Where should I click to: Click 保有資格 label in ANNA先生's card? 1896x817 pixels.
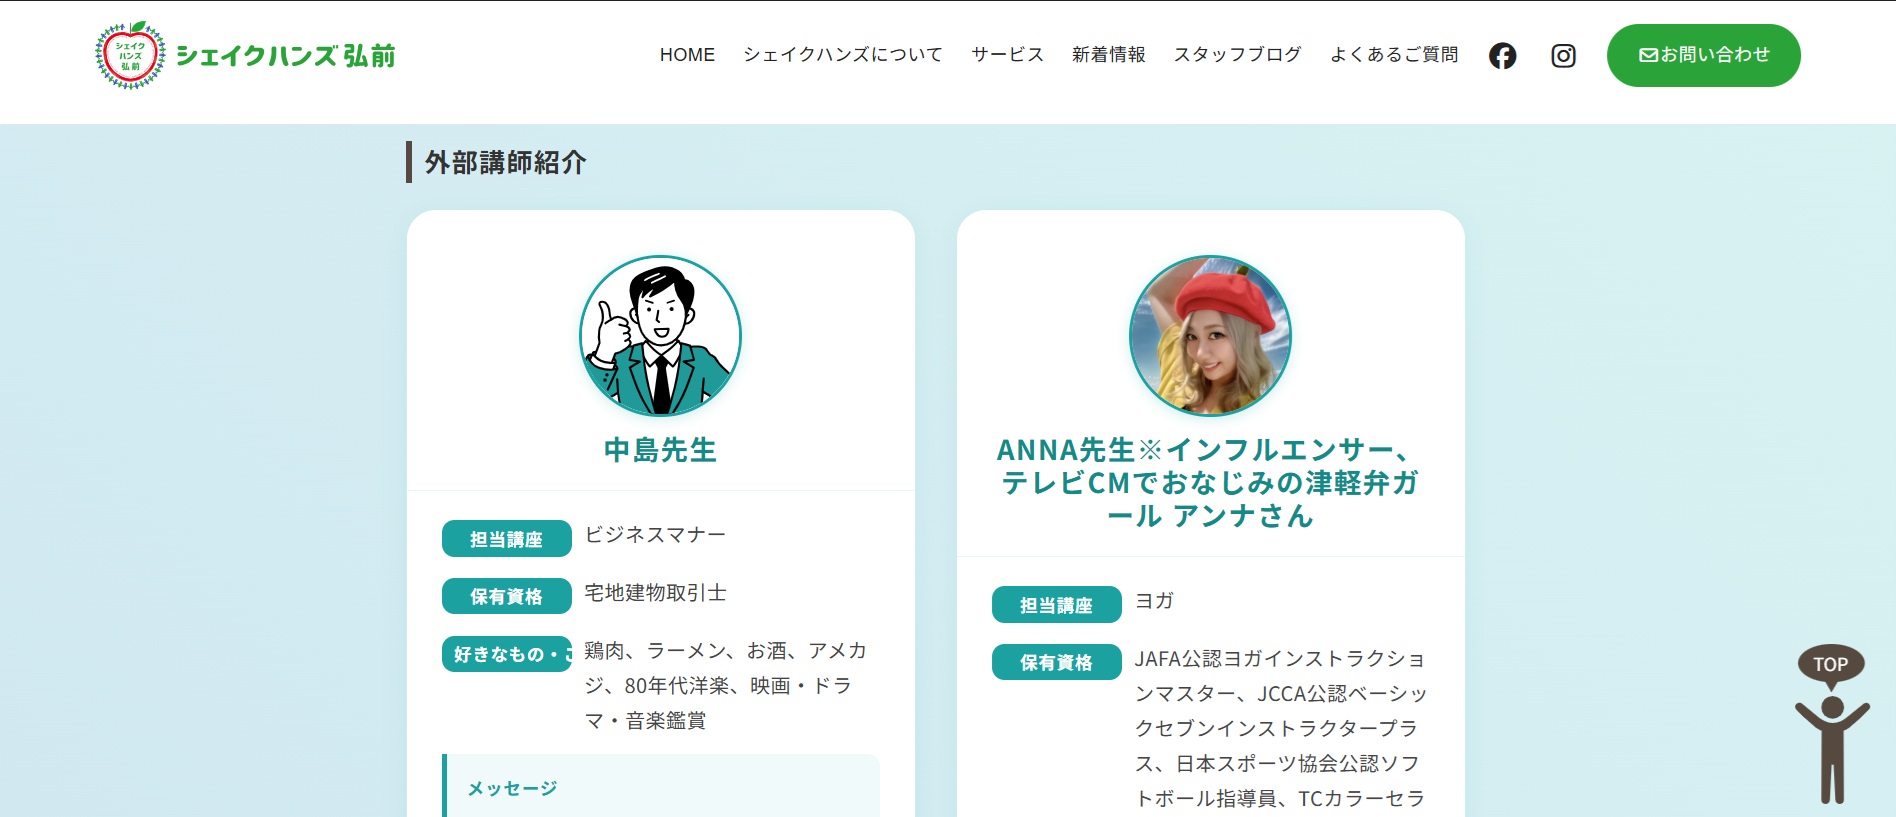pyautogui.click(x=1057, y=663)
